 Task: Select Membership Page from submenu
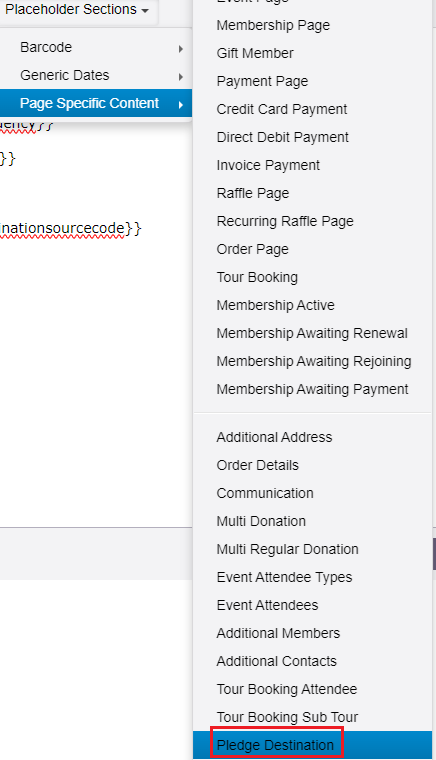pos(312,25)
